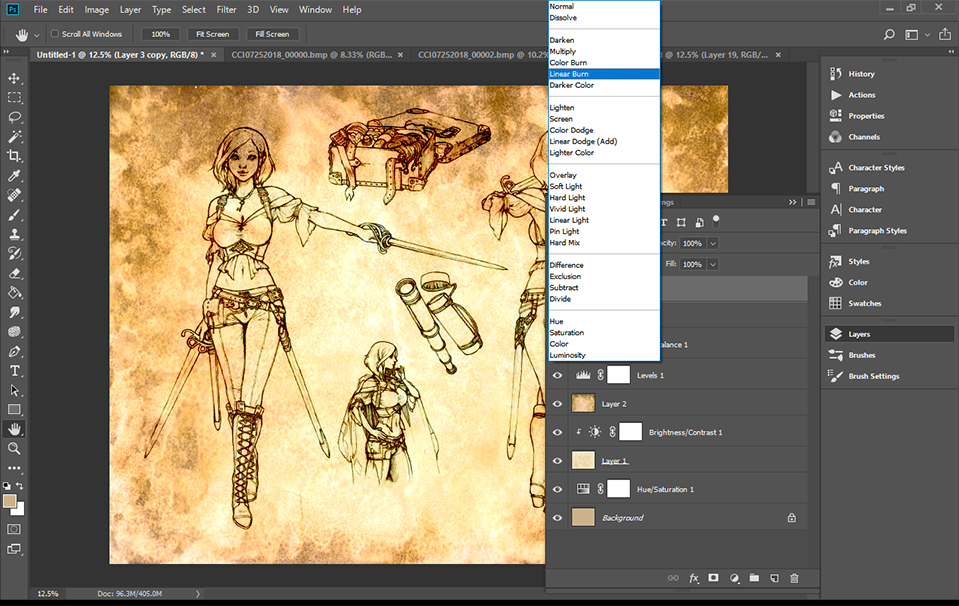Select the Horizontal Type tool

click(x=14, y=371)
